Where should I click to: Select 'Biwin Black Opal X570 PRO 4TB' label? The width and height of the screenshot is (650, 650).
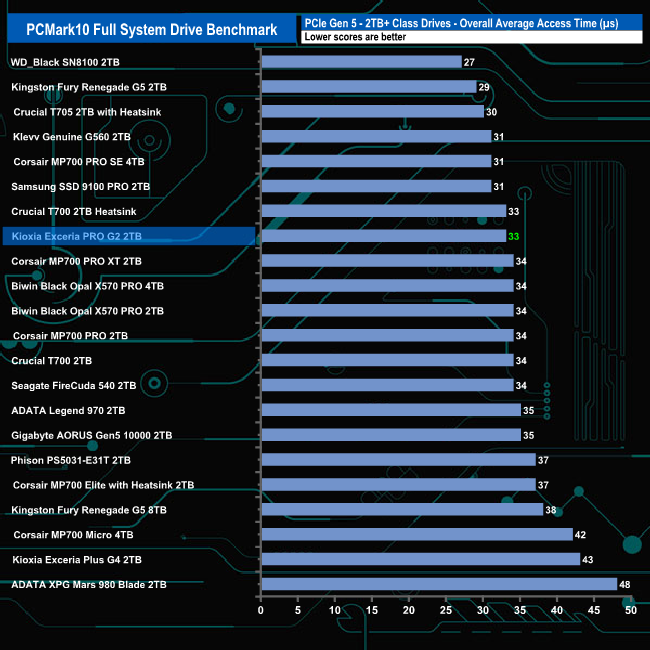click(x=87, y=286)
